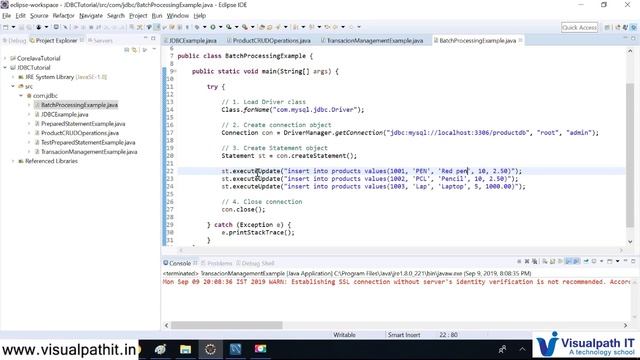Open the New wizard dropdown arrow
Screen dimensions: 640x360
coord(13,27)
